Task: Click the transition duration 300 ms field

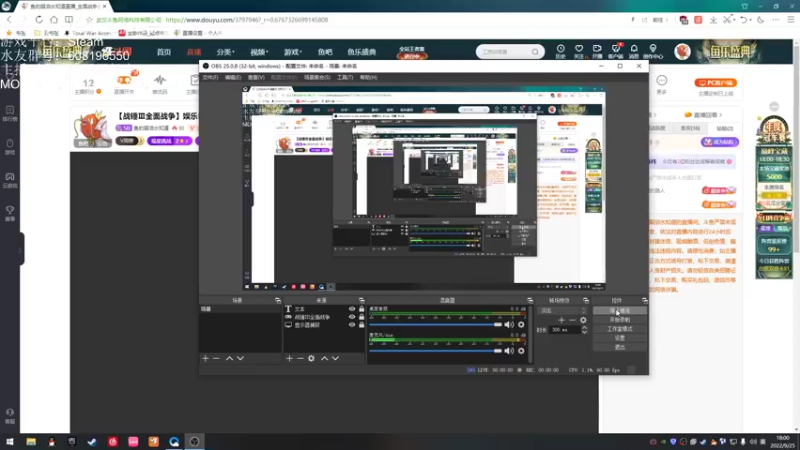Action: click(565, 330)
